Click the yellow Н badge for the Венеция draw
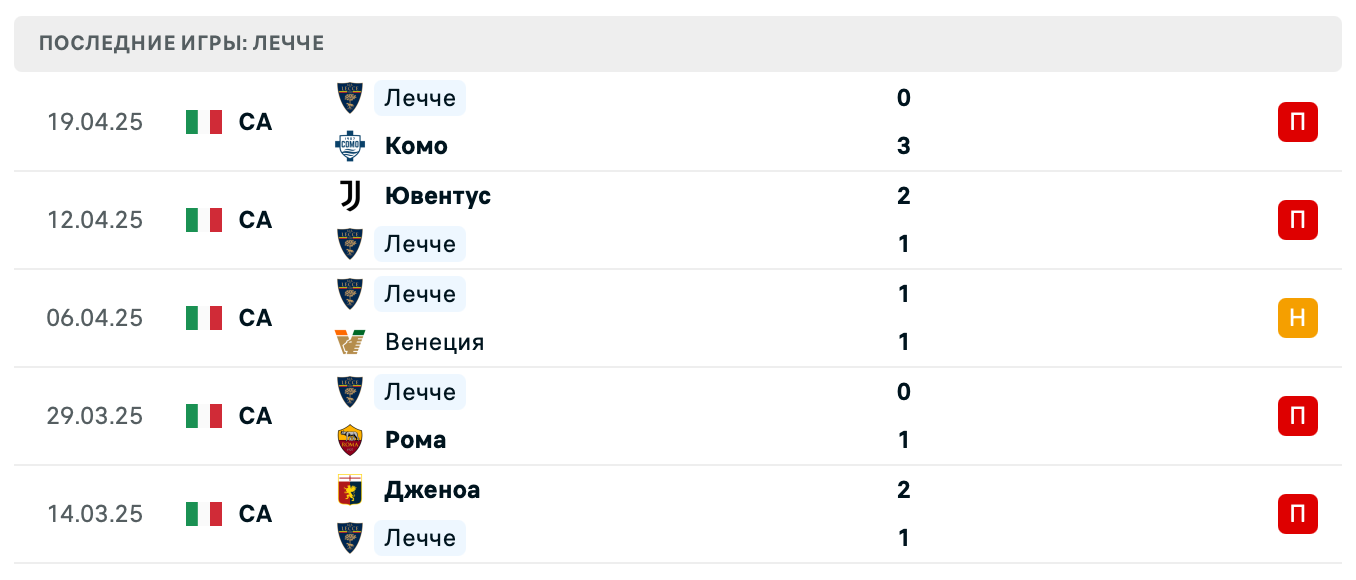Image resolution: width=1356 pixels, height=580 pixels. pos(1297,318)
